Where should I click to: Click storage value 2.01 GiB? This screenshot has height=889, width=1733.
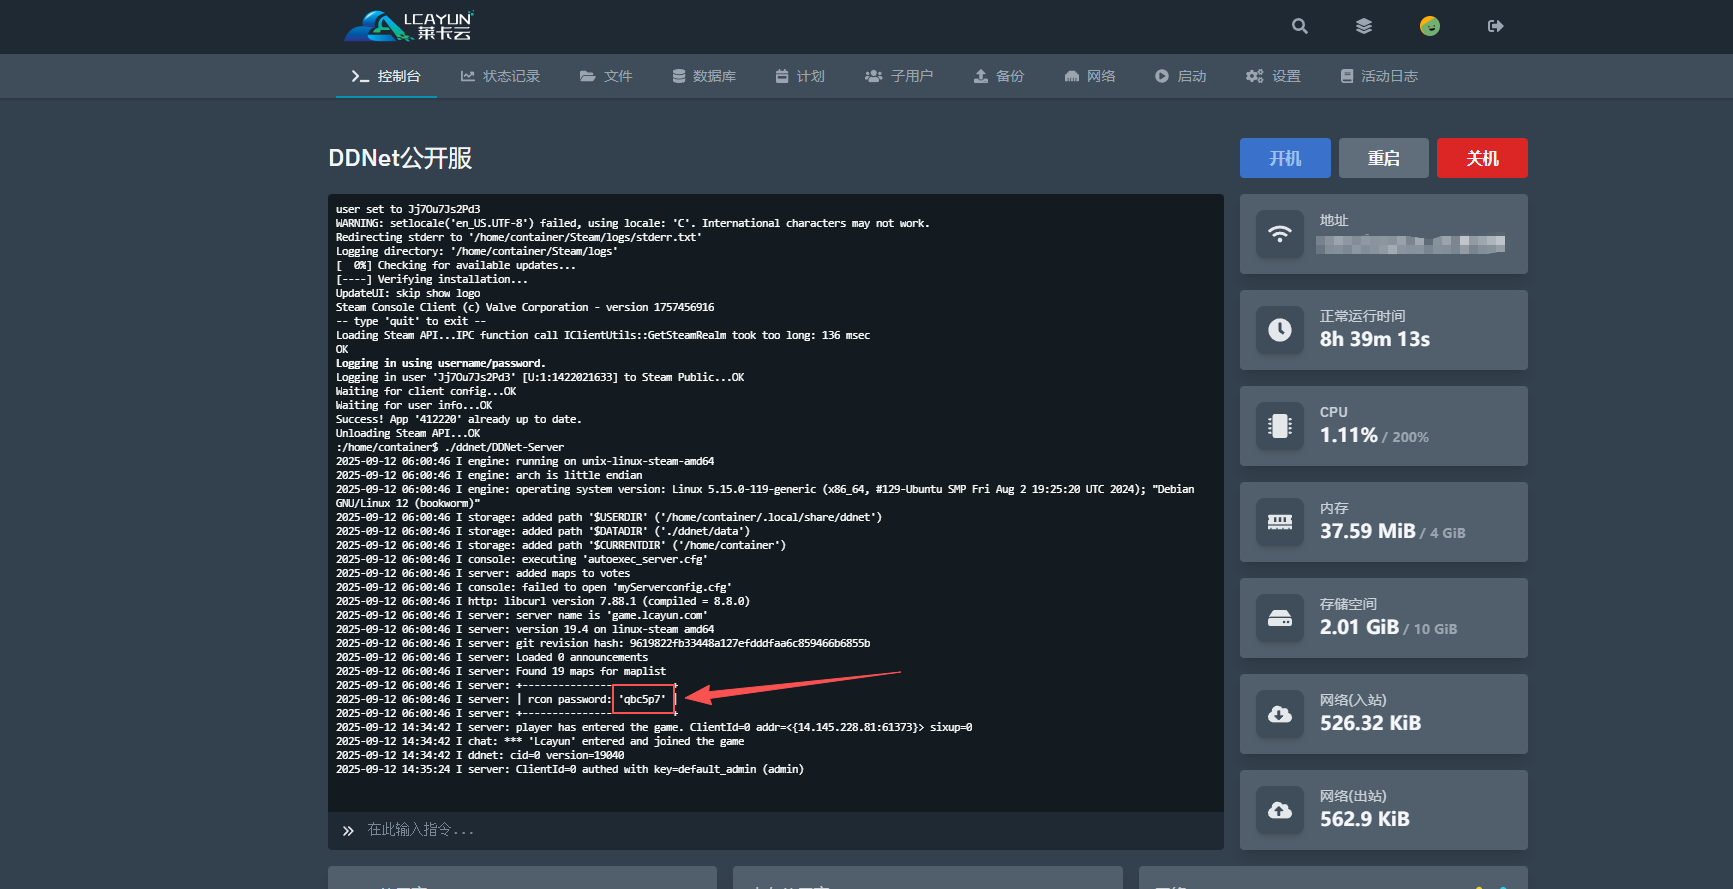click(1359, 627)
